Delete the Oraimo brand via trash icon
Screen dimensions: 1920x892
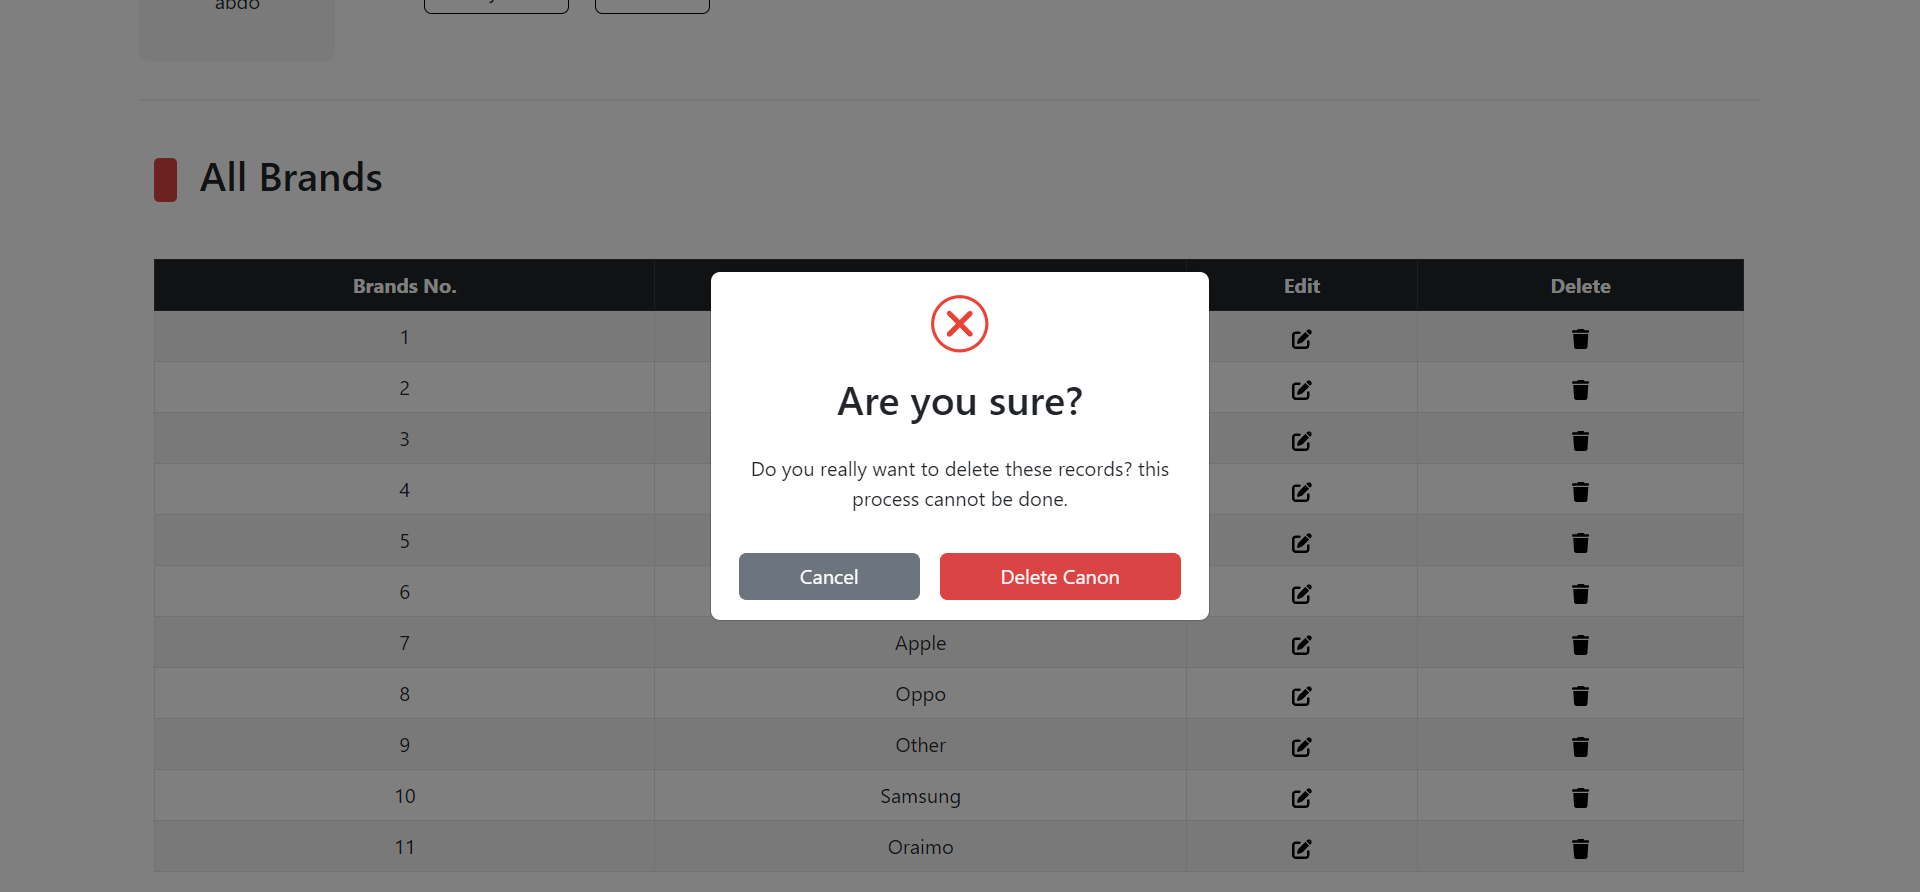point(1580,849)
